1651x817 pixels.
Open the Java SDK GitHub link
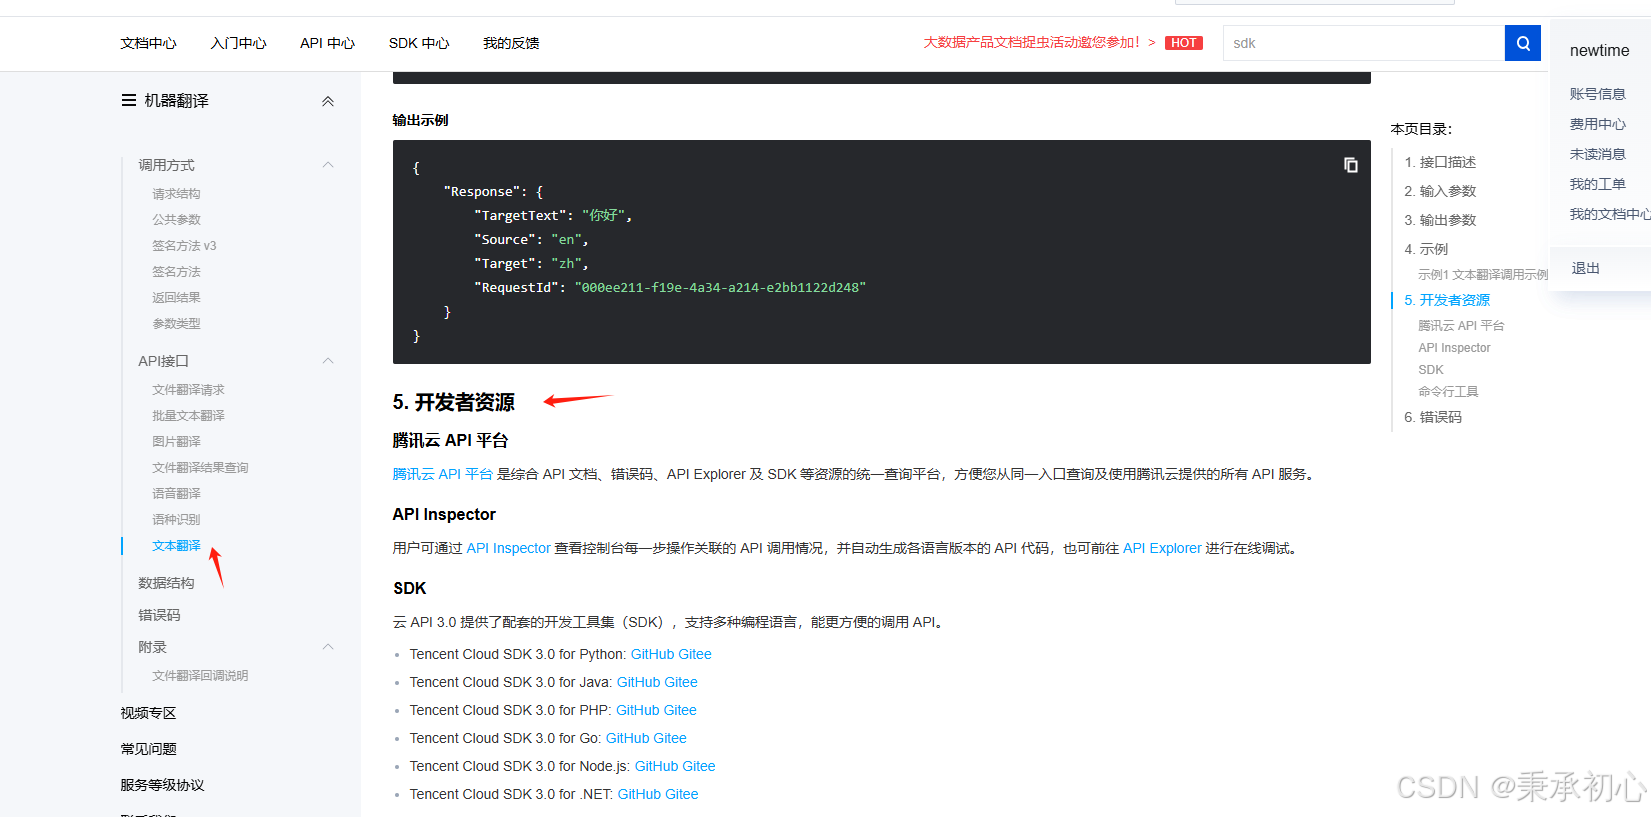638,682
